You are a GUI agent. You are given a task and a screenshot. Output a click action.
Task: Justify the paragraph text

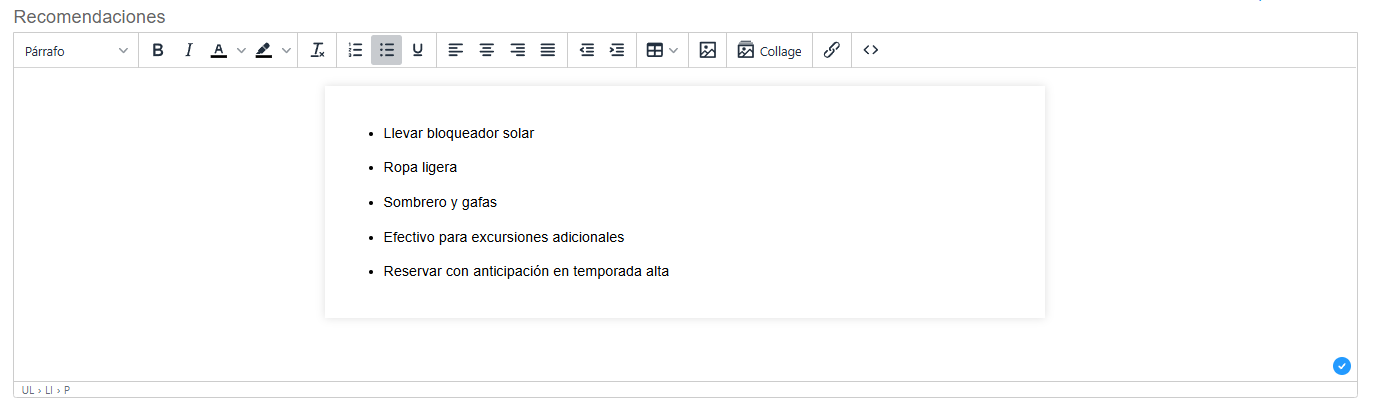tap(548, 51)
